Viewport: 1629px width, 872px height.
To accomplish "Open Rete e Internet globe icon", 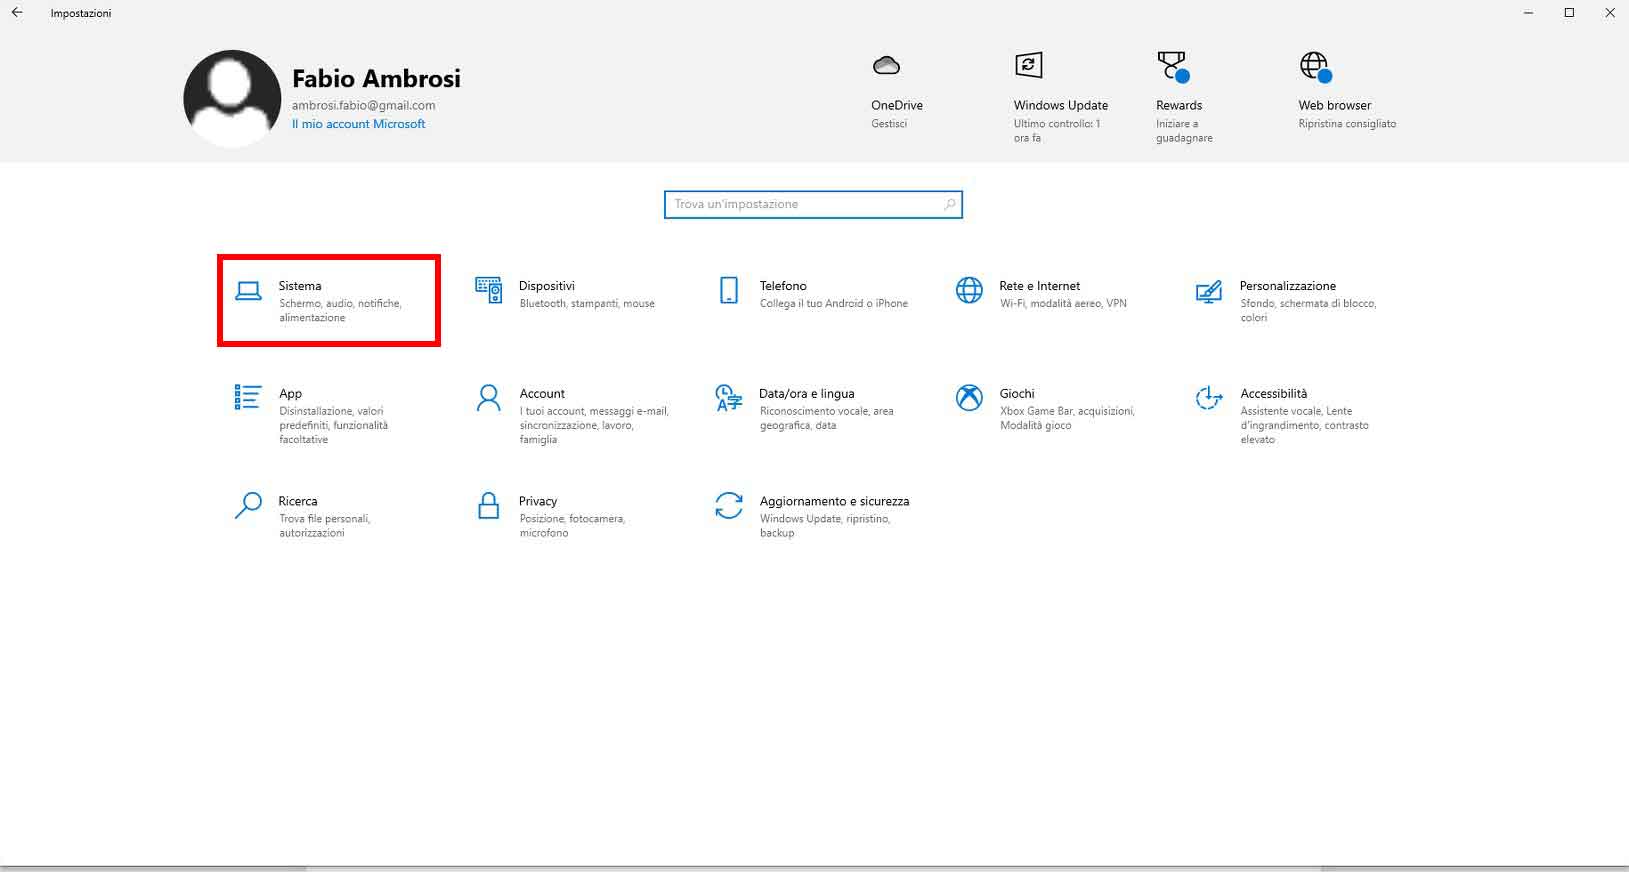I will (x=969, y=291).
